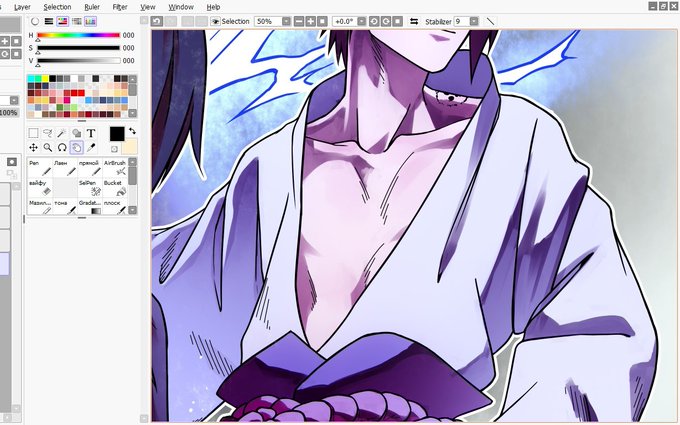
Task: Select the Zoom magnifier tool
Action: 48,147
